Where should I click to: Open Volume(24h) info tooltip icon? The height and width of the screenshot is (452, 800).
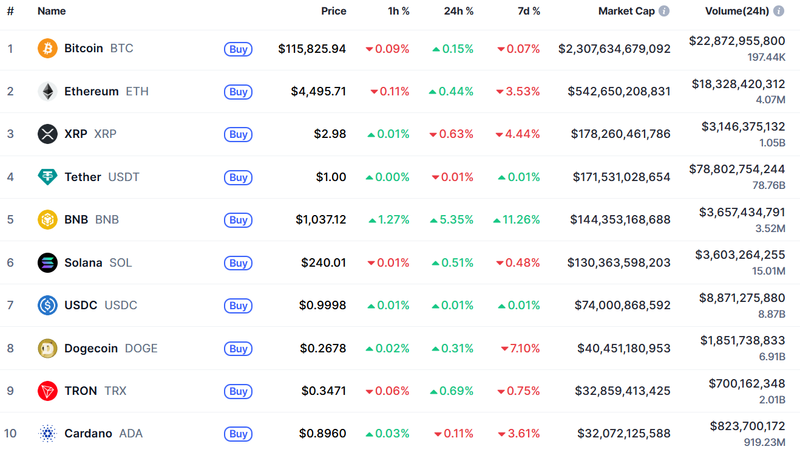tap(777, 11)
